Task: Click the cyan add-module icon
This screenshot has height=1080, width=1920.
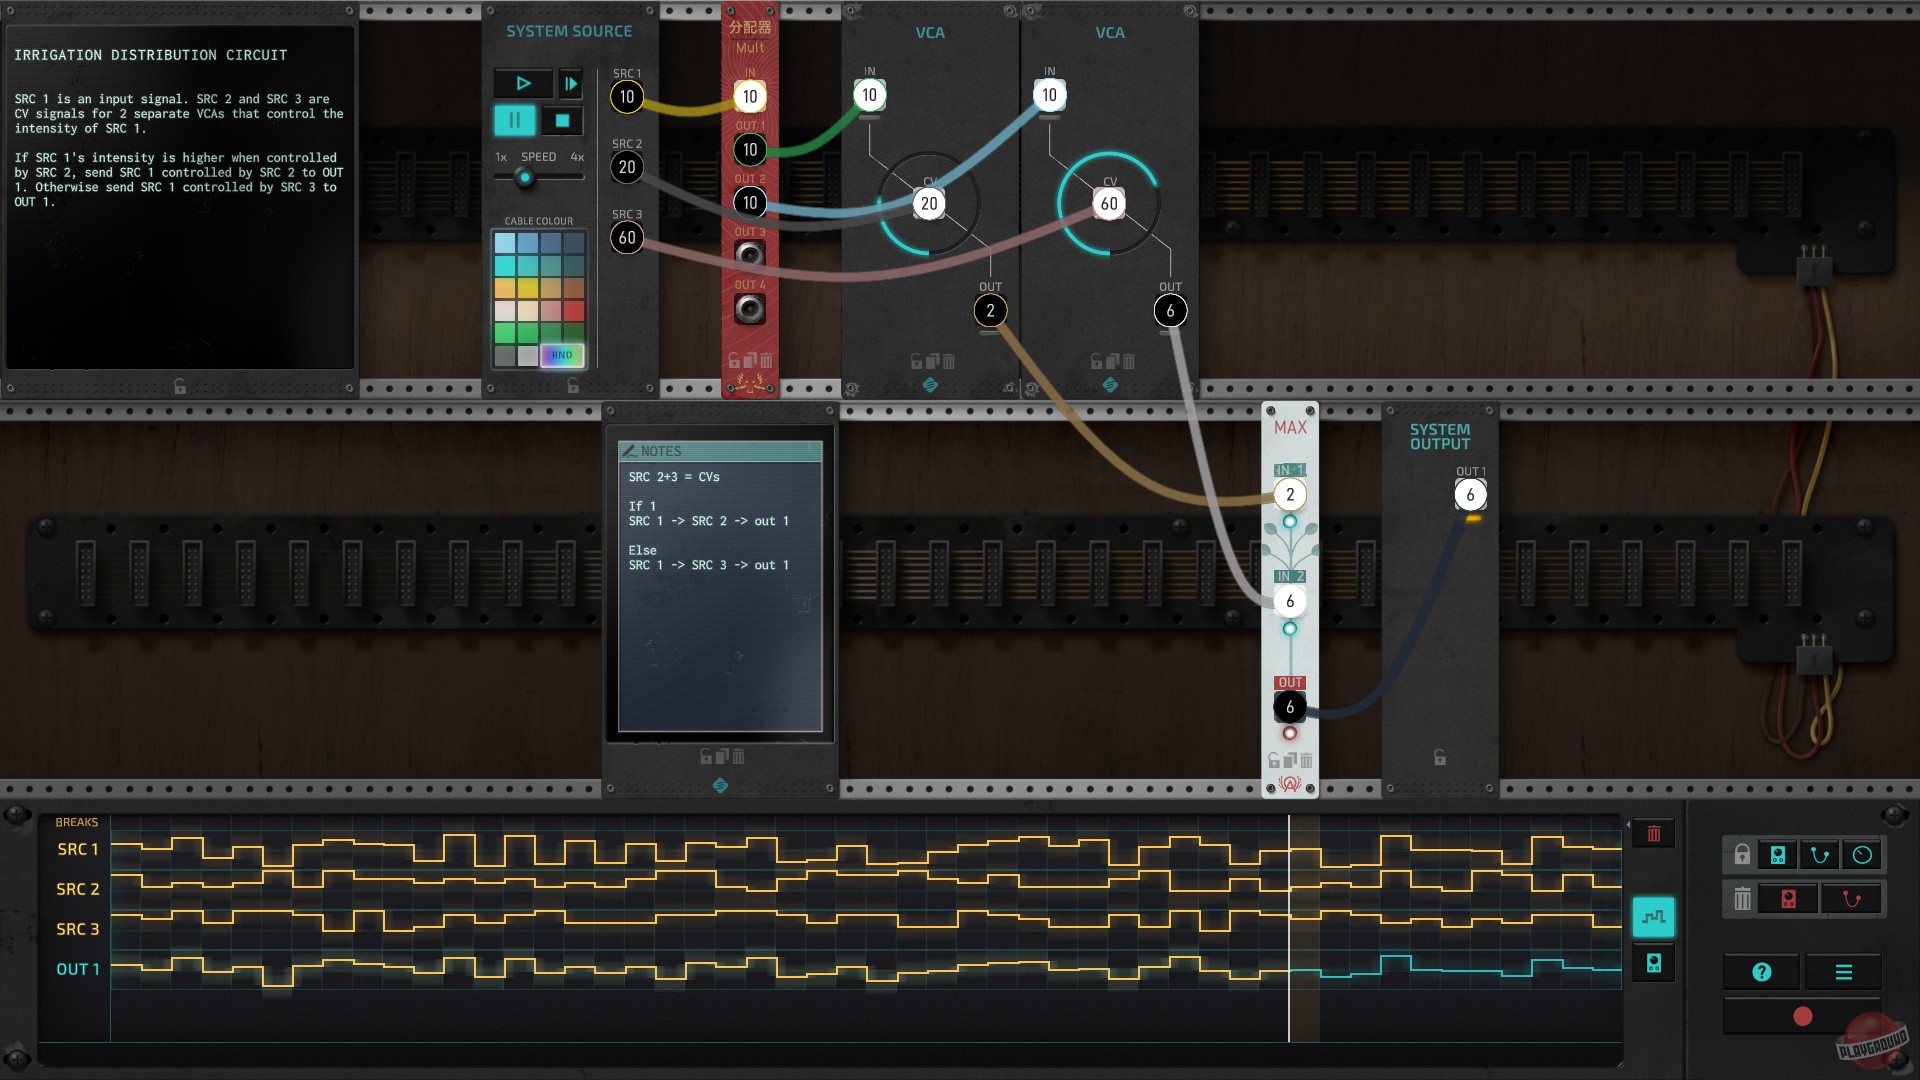Action: (1778, 855)
